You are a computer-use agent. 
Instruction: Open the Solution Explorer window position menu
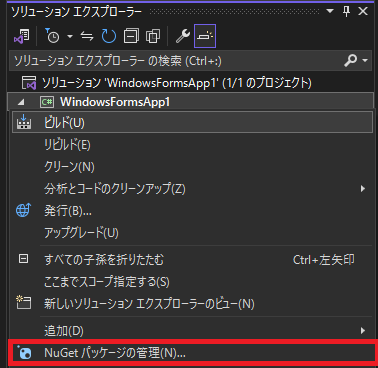[x=330, y=11]
